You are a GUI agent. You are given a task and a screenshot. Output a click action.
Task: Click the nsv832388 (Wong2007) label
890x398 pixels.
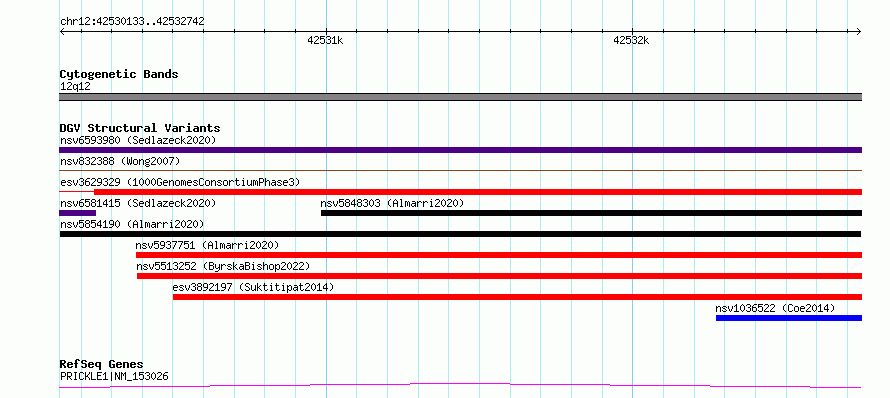click(x=120, y=161)
